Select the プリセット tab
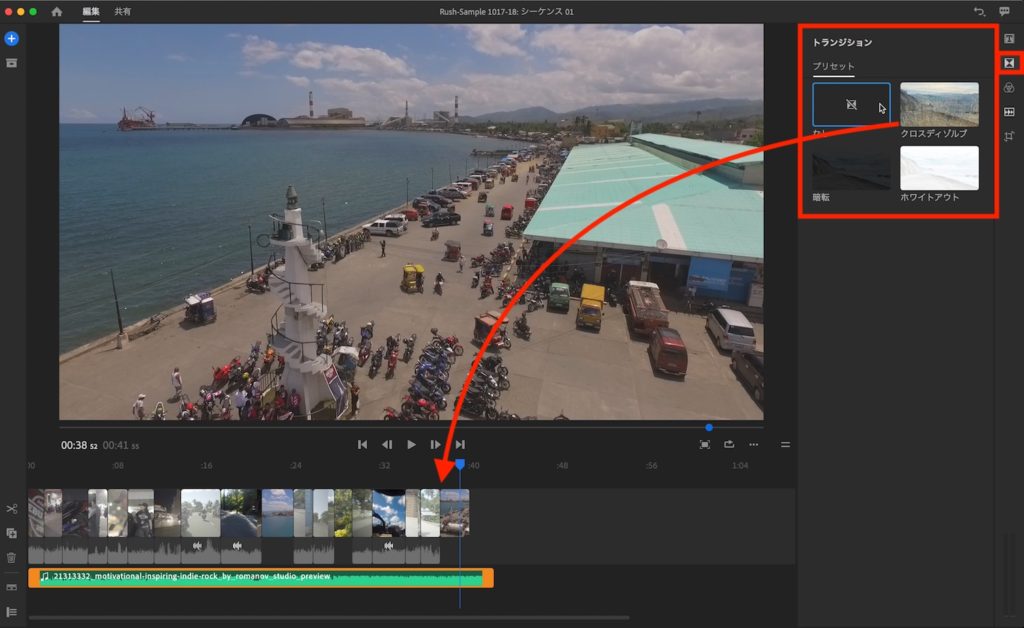The width and height of the screenshot is (1024, 628). coord(833,66)
